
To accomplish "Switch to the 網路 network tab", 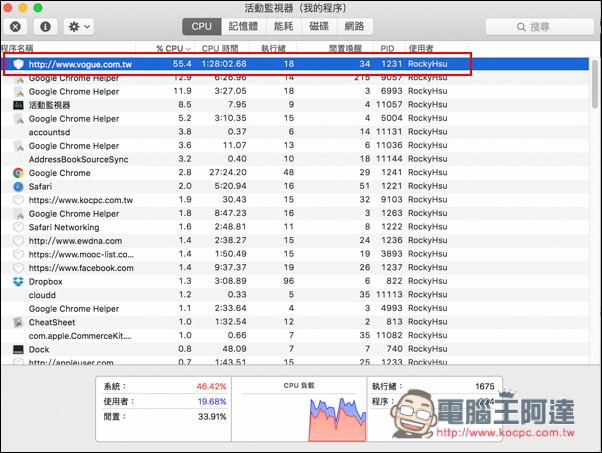I will (354, 26).
